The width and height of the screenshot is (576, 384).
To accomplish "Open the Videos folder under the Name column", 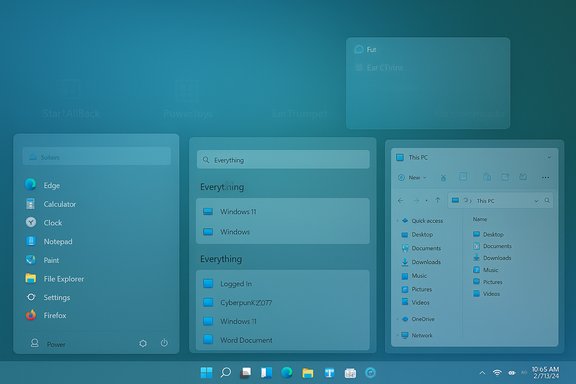I will [x=486, y=294].
